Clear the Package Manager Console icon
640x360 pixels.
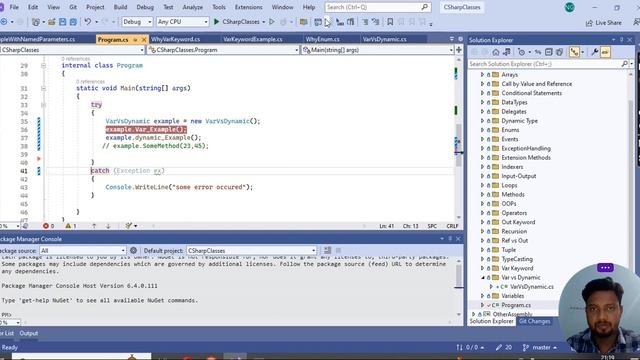pyautogui.click(x=327, y=251)
